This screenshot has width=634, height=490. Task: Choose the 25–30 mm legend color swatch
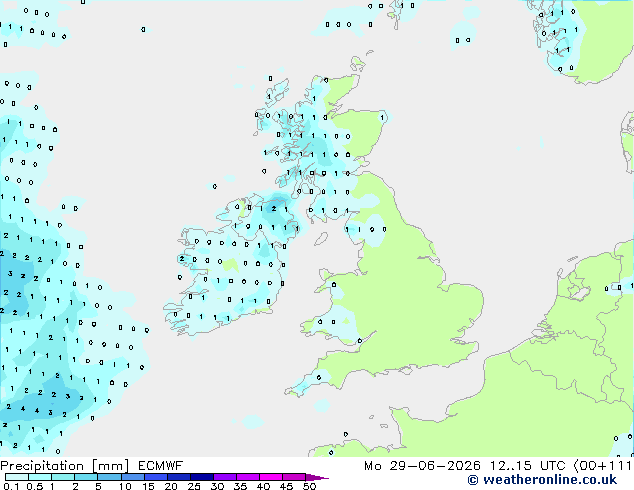pos(201,477)
